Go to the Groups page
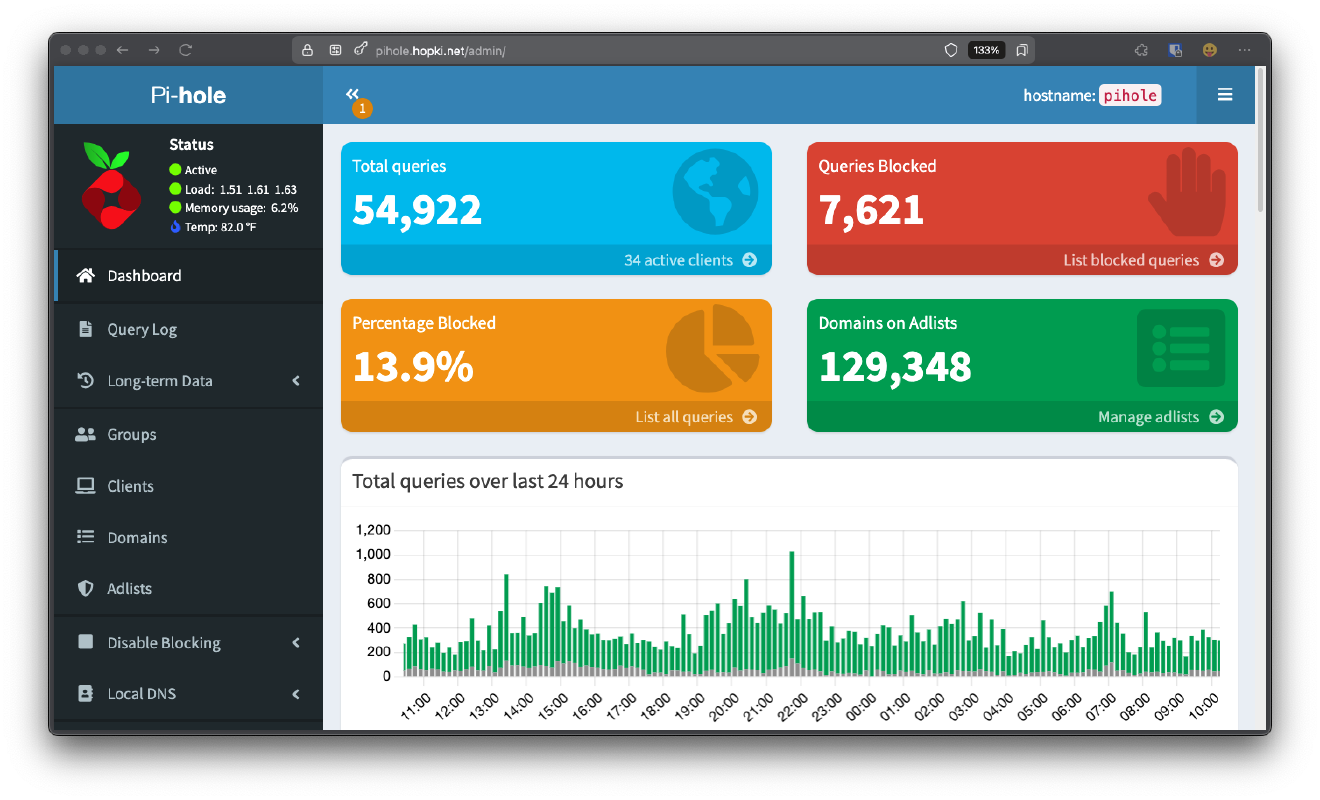Image resolution: width=1320 pixels, height=800 pixels. [132, 434]
